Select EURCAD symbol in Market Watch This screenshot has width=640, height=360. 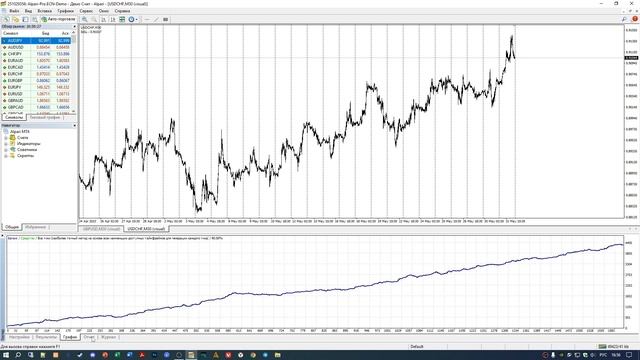coord(16,67)
